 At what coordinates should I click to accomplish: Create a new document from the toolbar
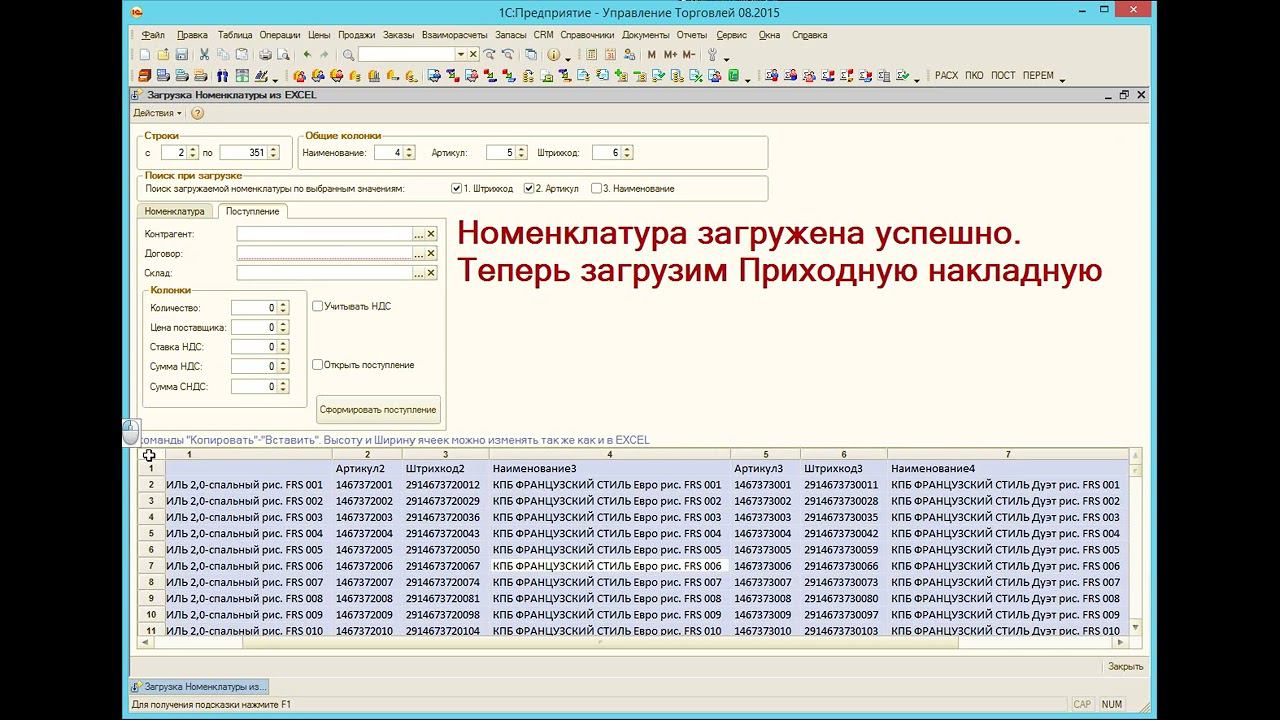(x=145, y=55)
